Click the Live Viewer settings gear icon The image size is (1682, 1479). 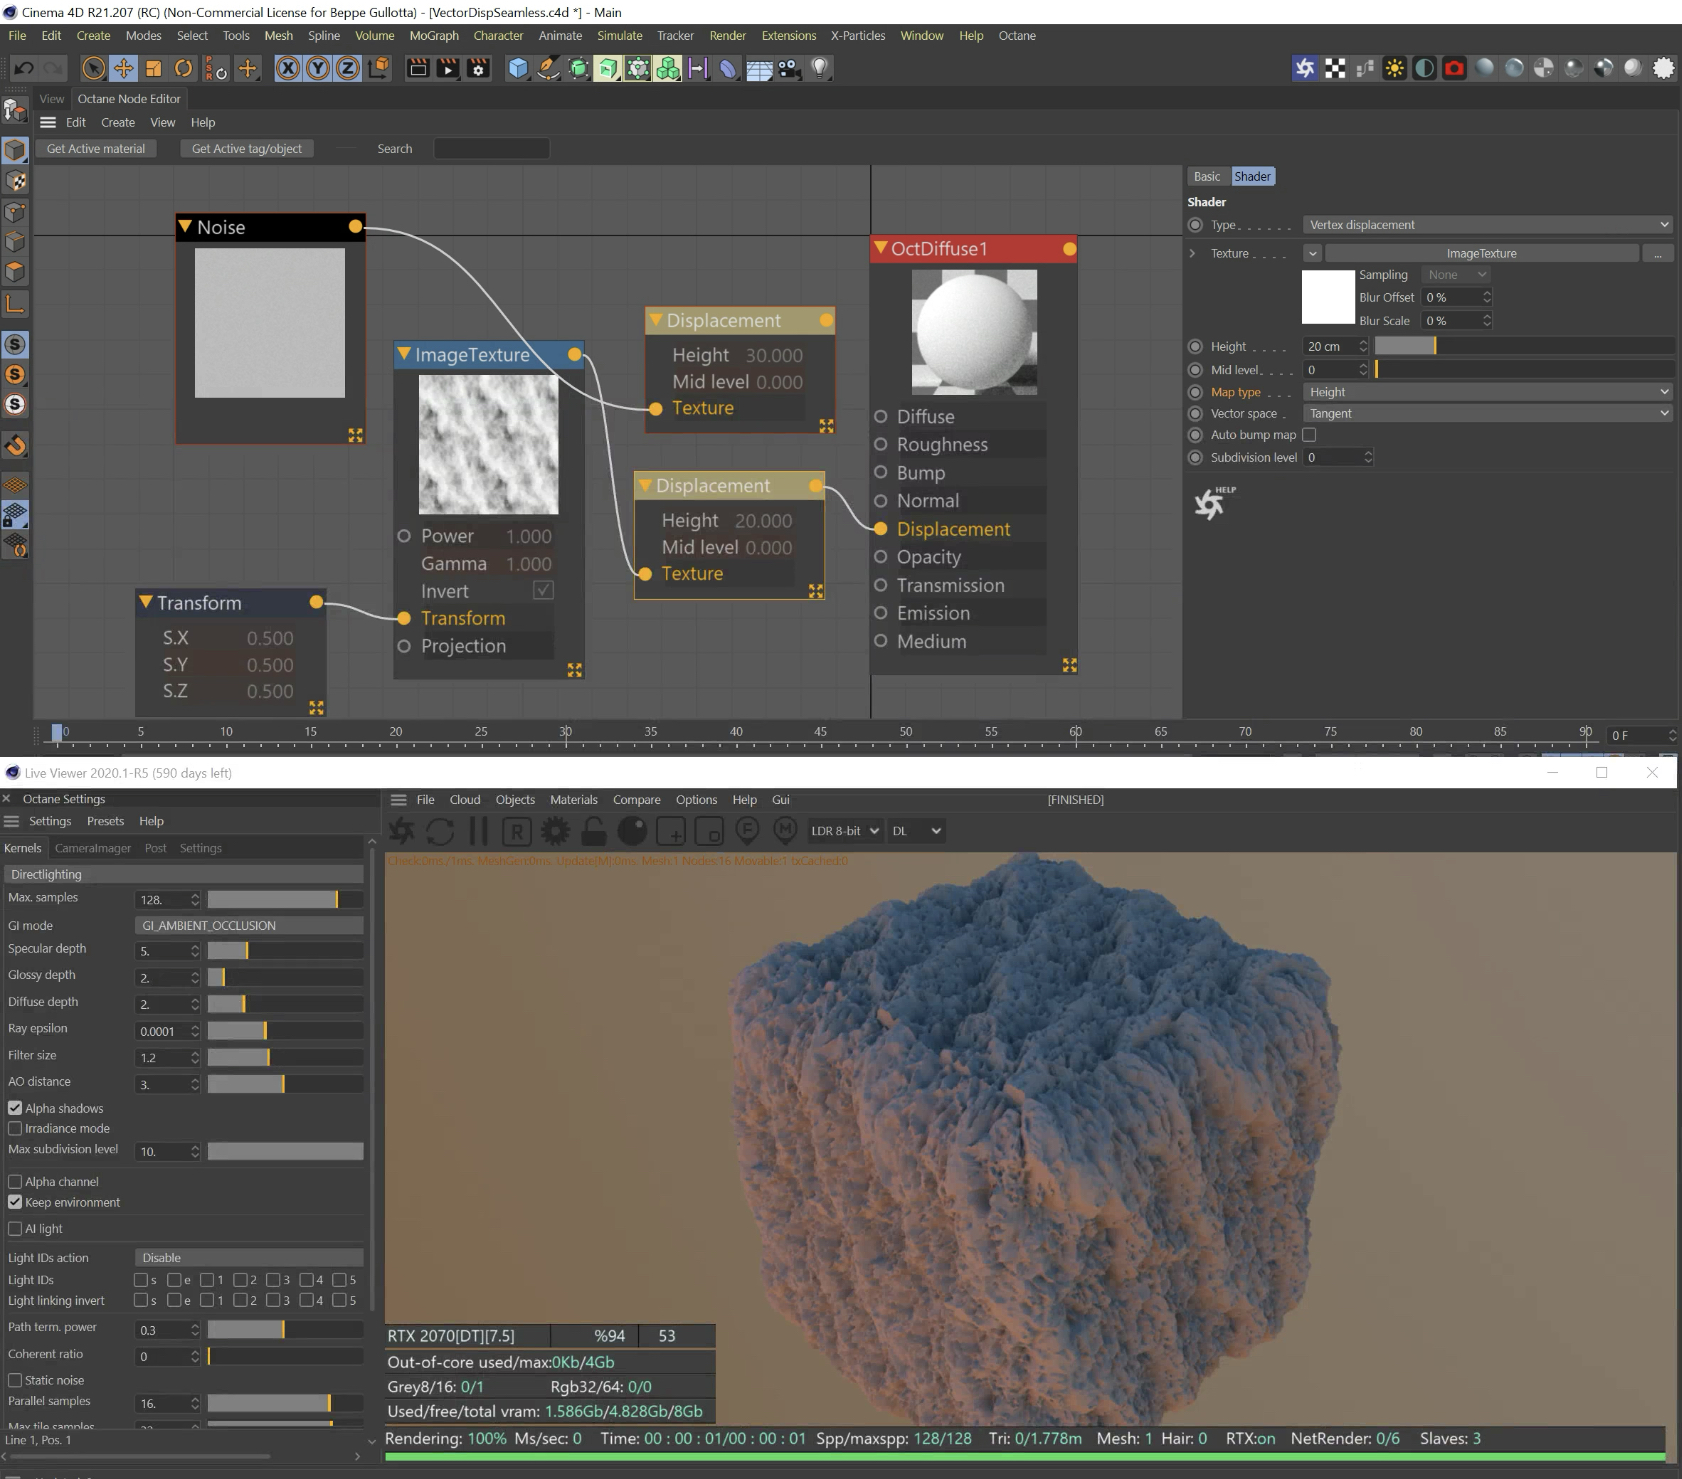click(555, 831)
